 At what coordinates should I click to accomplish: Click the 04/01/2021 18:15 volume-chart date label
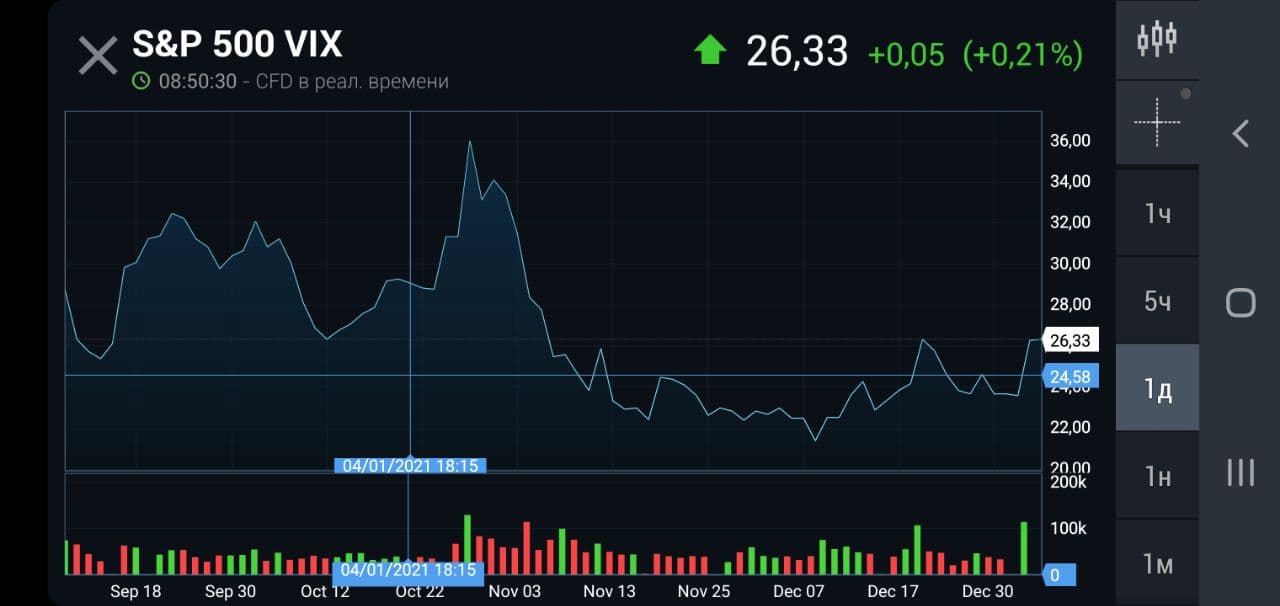[410, 571]
